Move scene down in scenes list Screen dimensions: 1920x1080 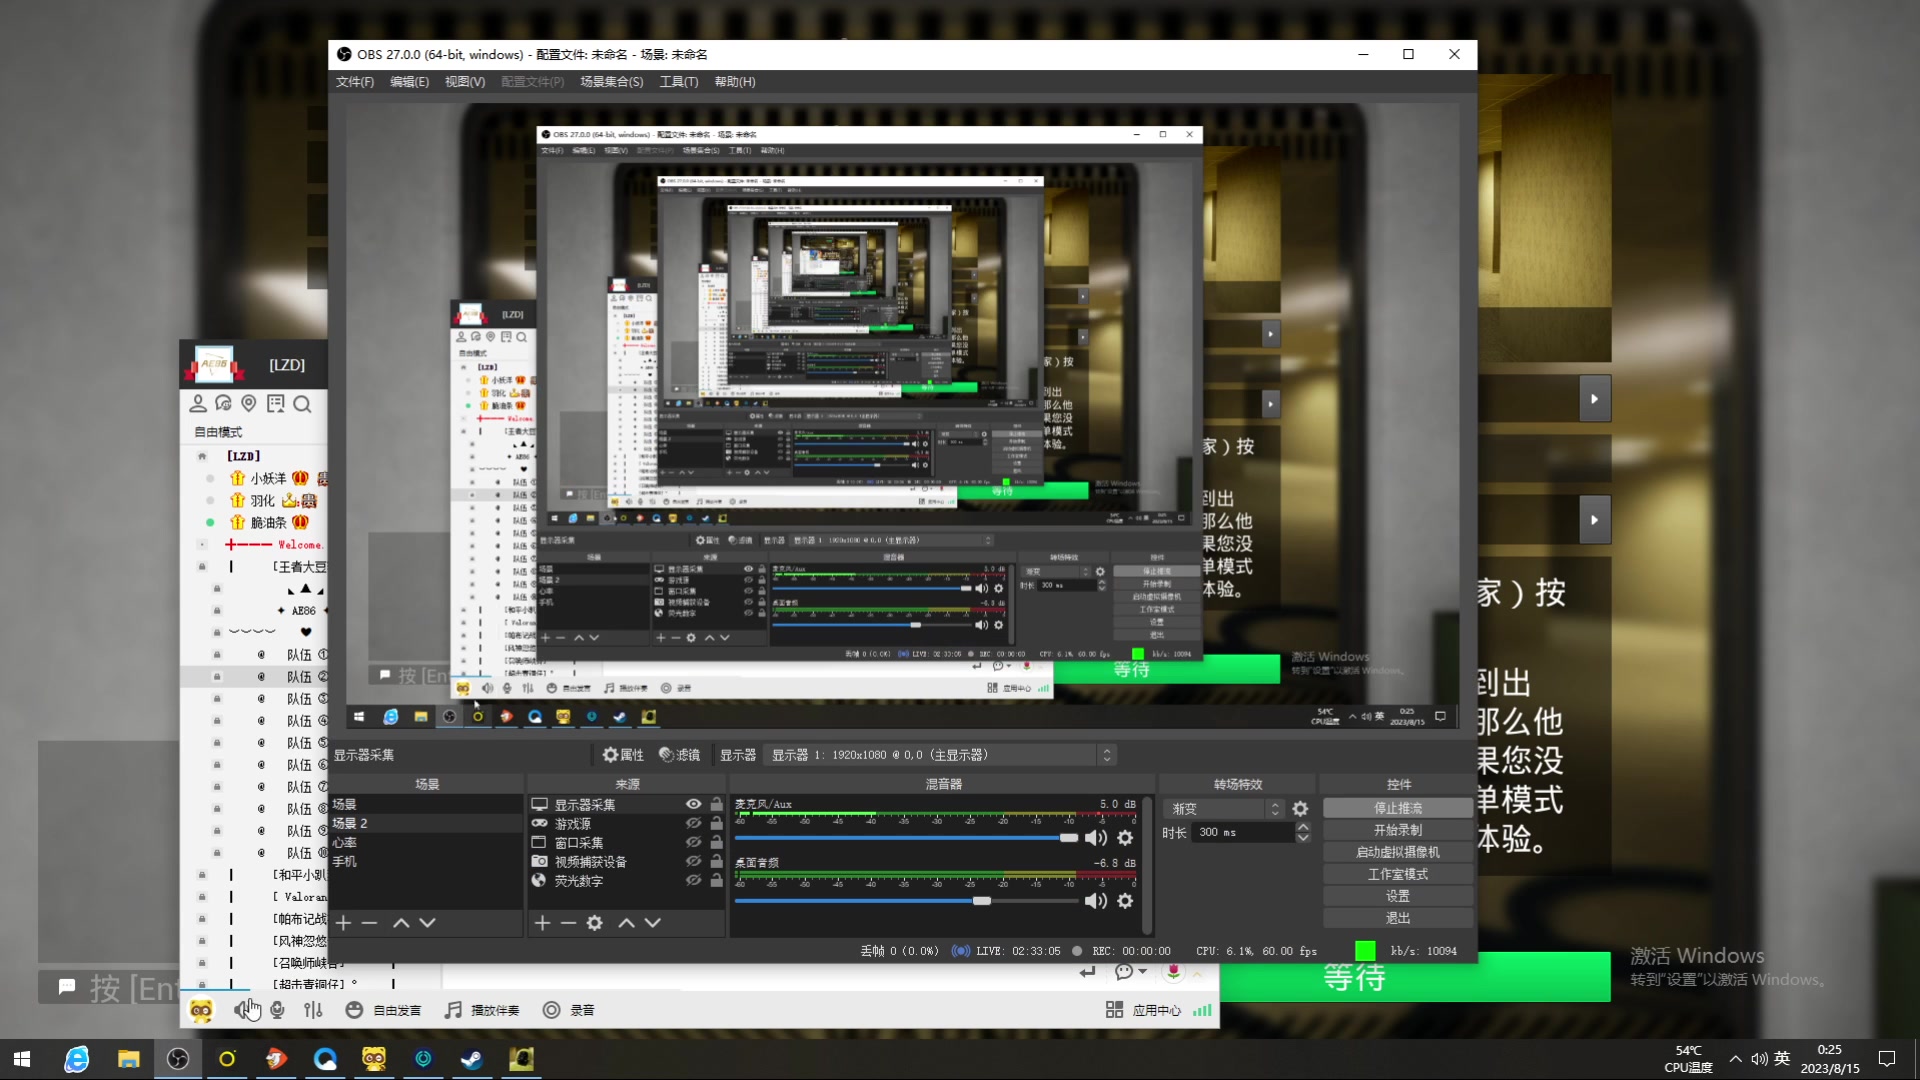click(x=427, y=923)
